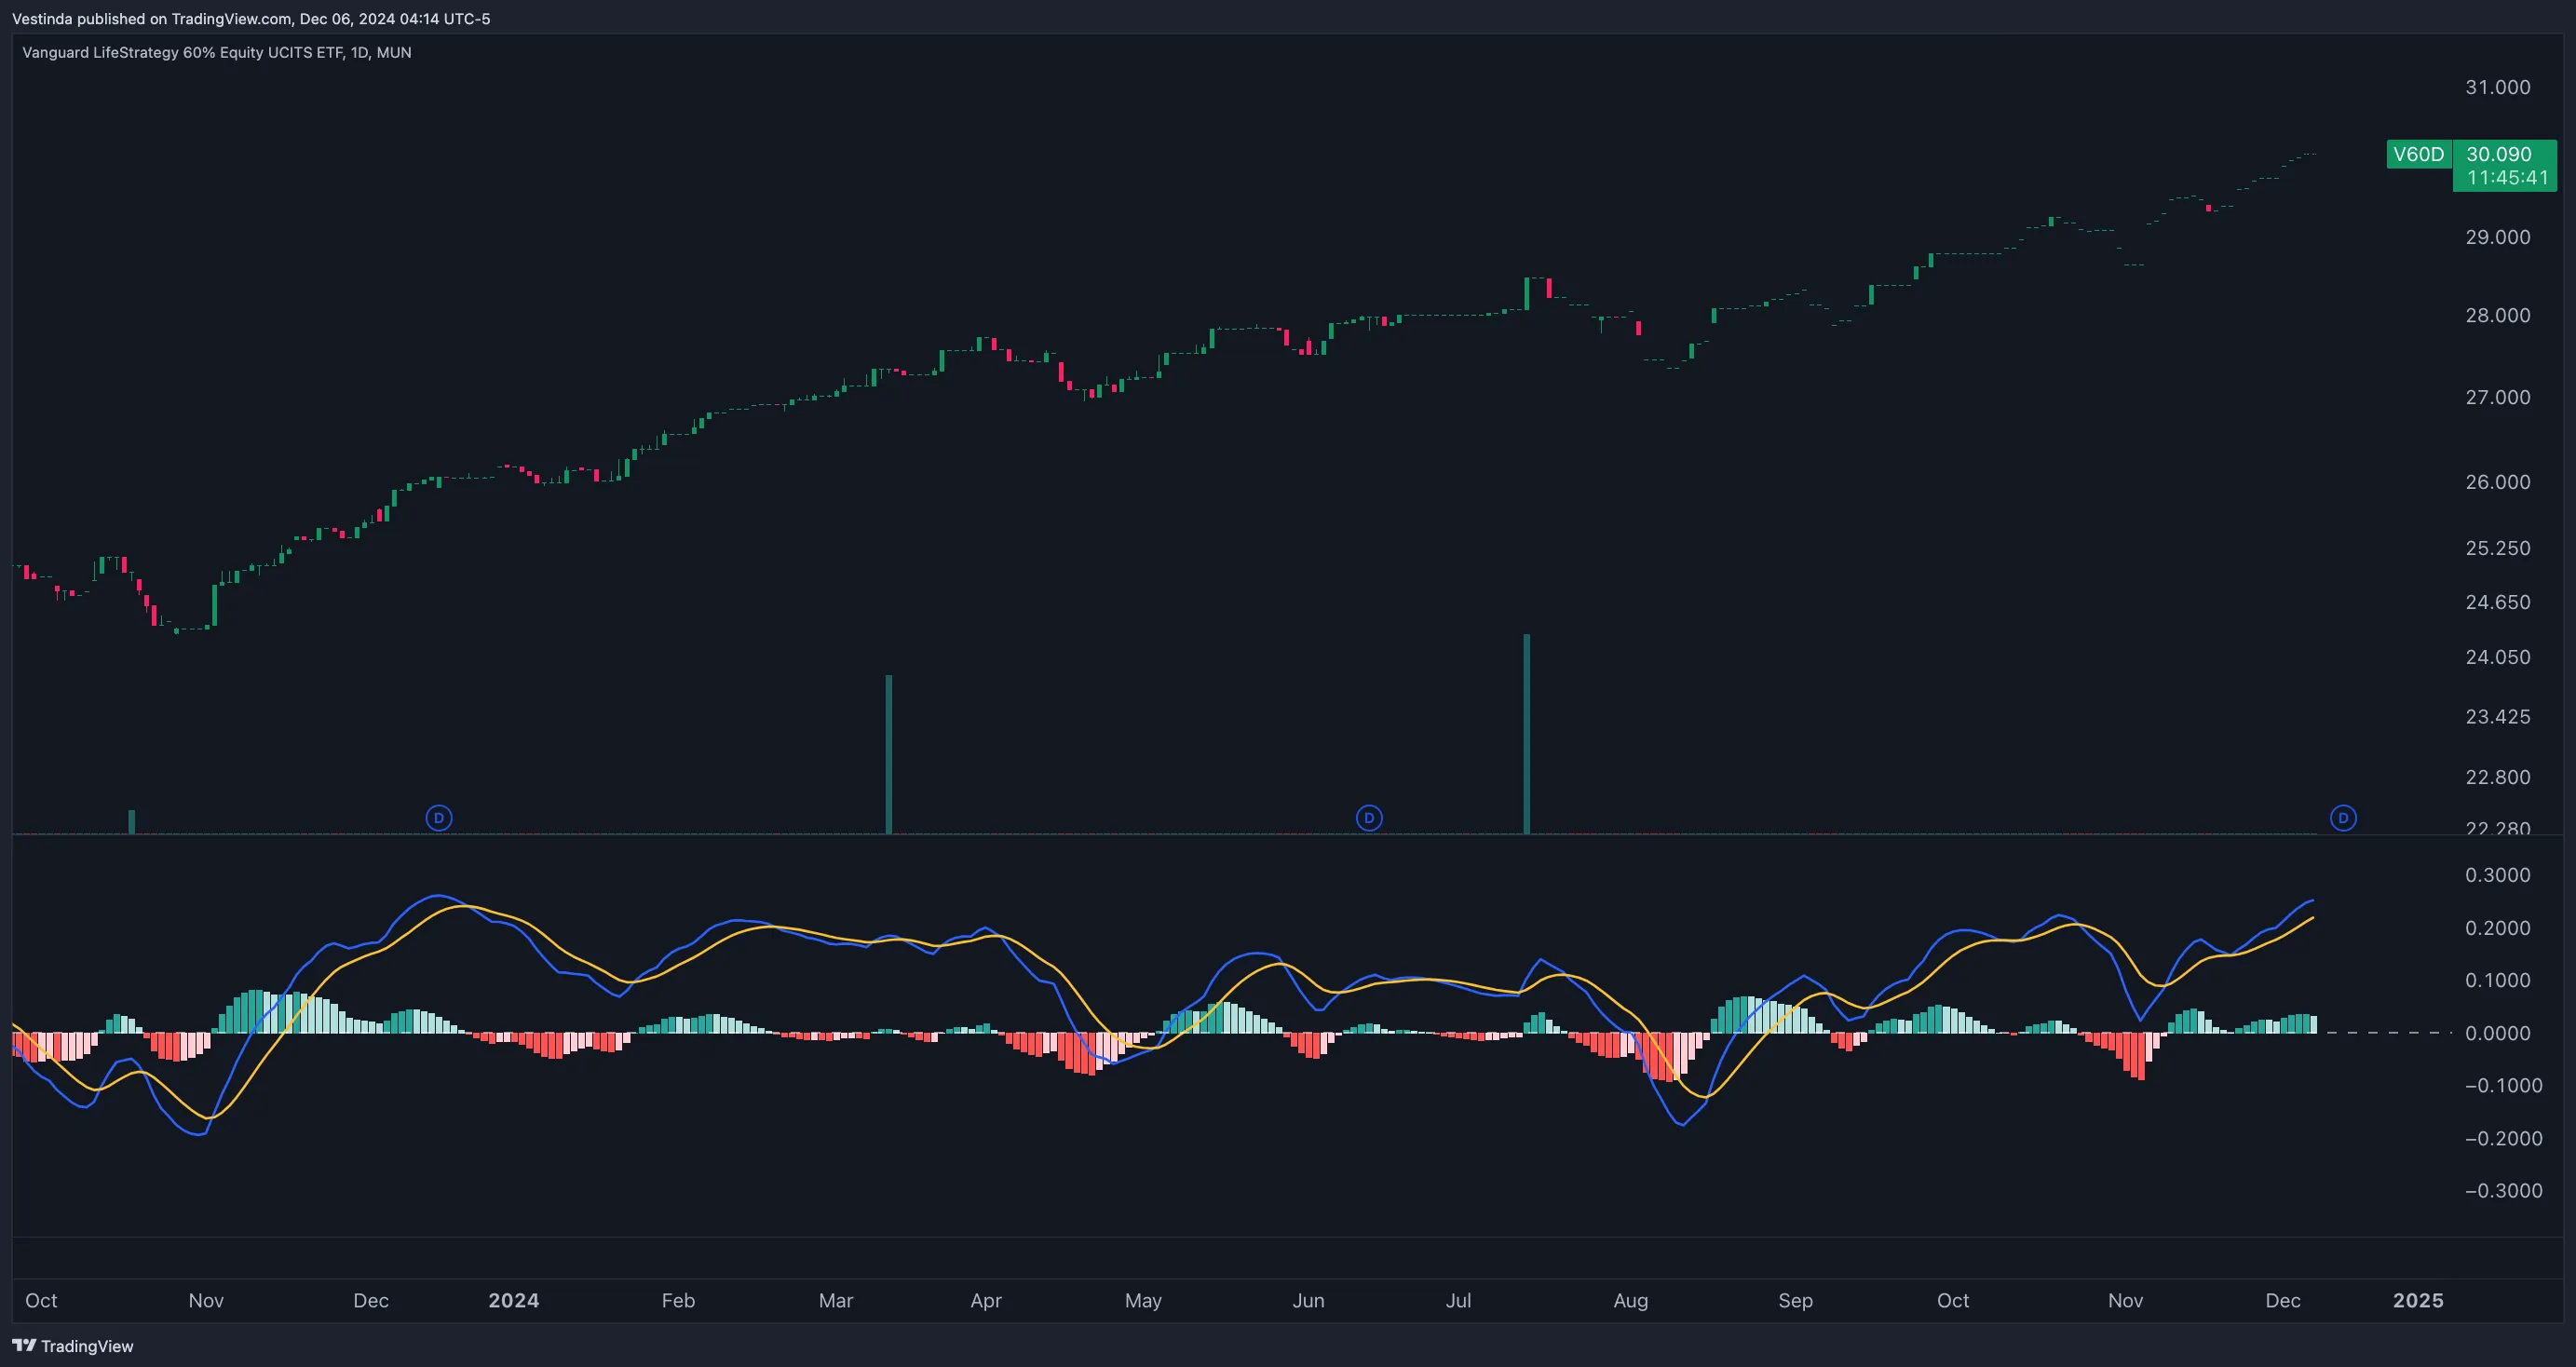Click the 25.250 price axis label
Image resolution: width=2576 pixels, height=1367 pixels.
2498,548
